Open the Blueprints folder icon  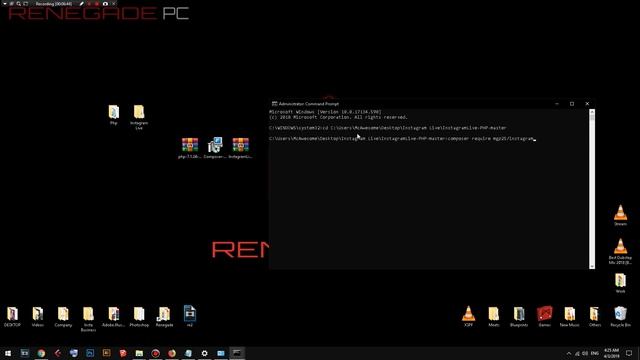click(x=519, y=317)
